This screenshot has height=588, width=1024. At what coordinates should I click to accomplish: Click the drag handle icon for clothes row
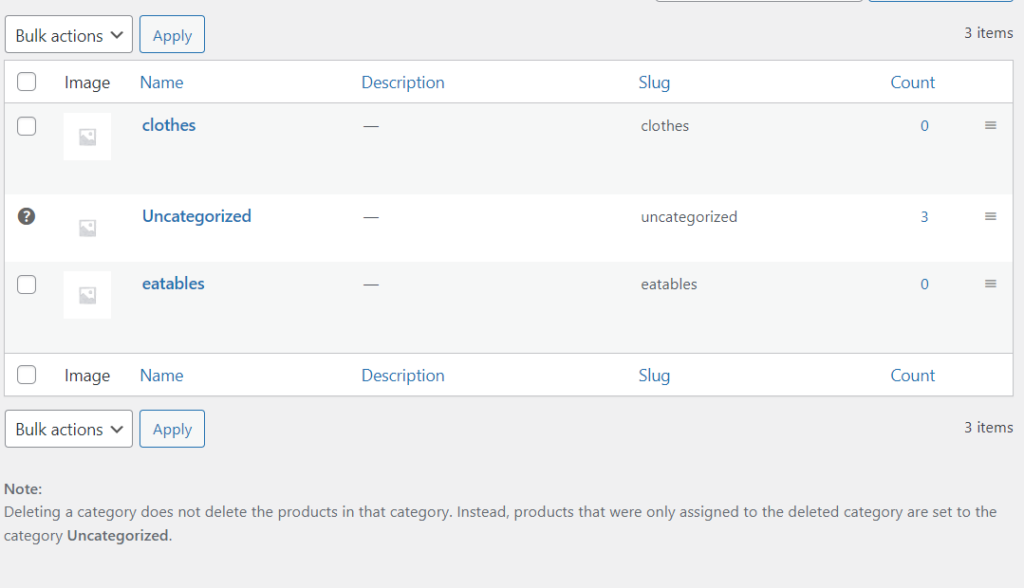(x=990, y=126)
